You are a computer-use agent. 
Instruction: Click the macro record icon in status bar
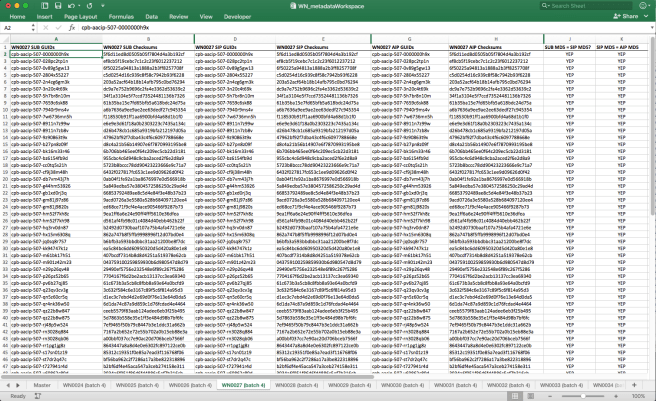tap(38, 396)
